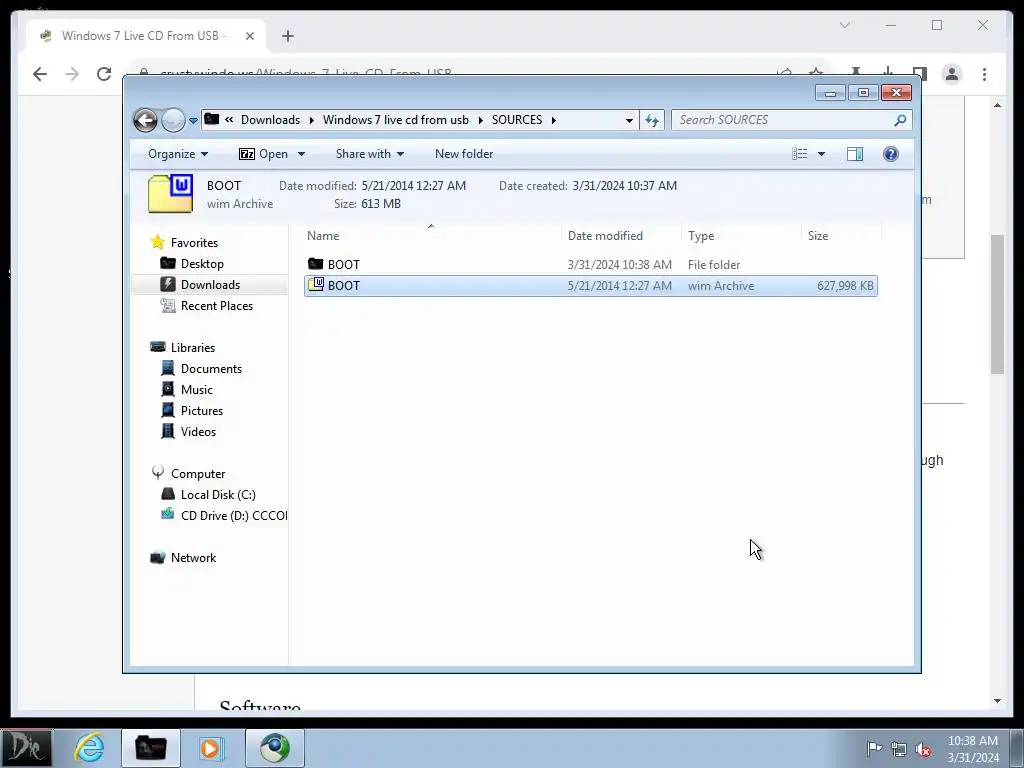Click the Windows Explorer taskbar icon
The height and width of the screenshot is (768, 1024).
click(x=151, y=748)
